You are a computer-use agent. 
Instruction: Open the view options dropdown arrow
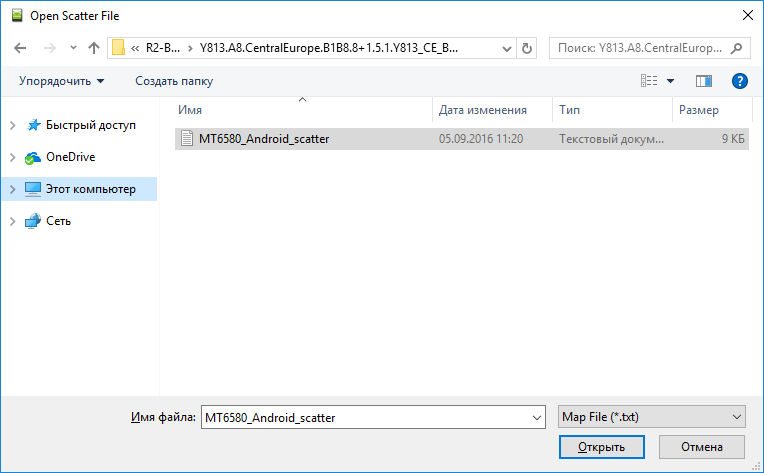(671, 81)
